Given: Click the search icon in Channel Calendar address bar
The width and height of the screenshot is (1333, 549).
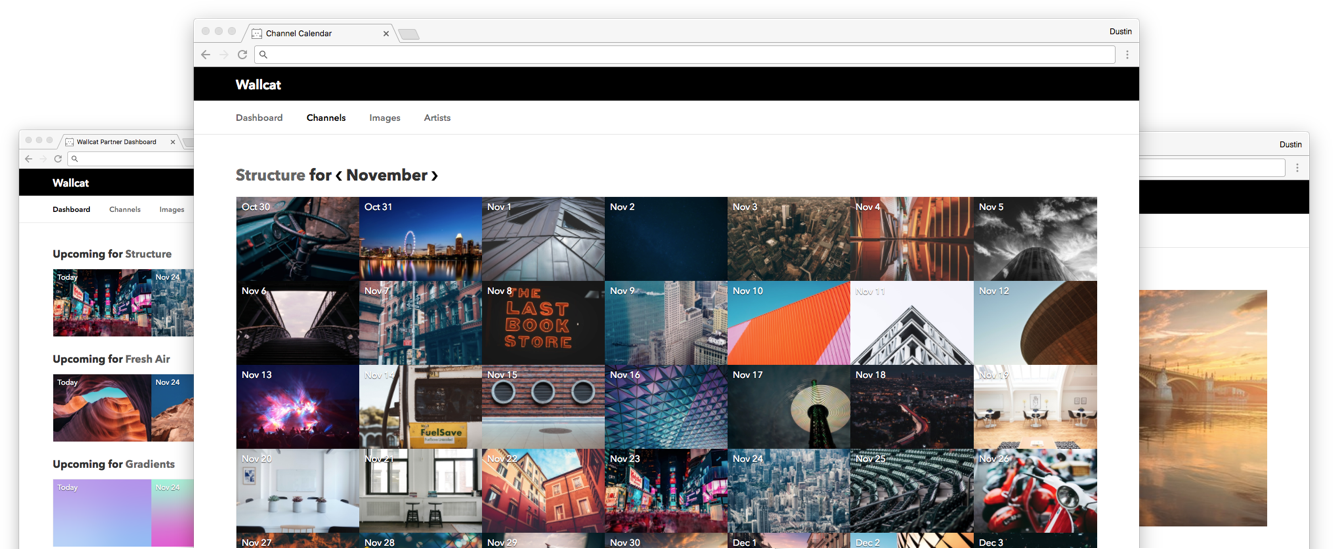Looking at the screenshot, I should tap(263, 55).
